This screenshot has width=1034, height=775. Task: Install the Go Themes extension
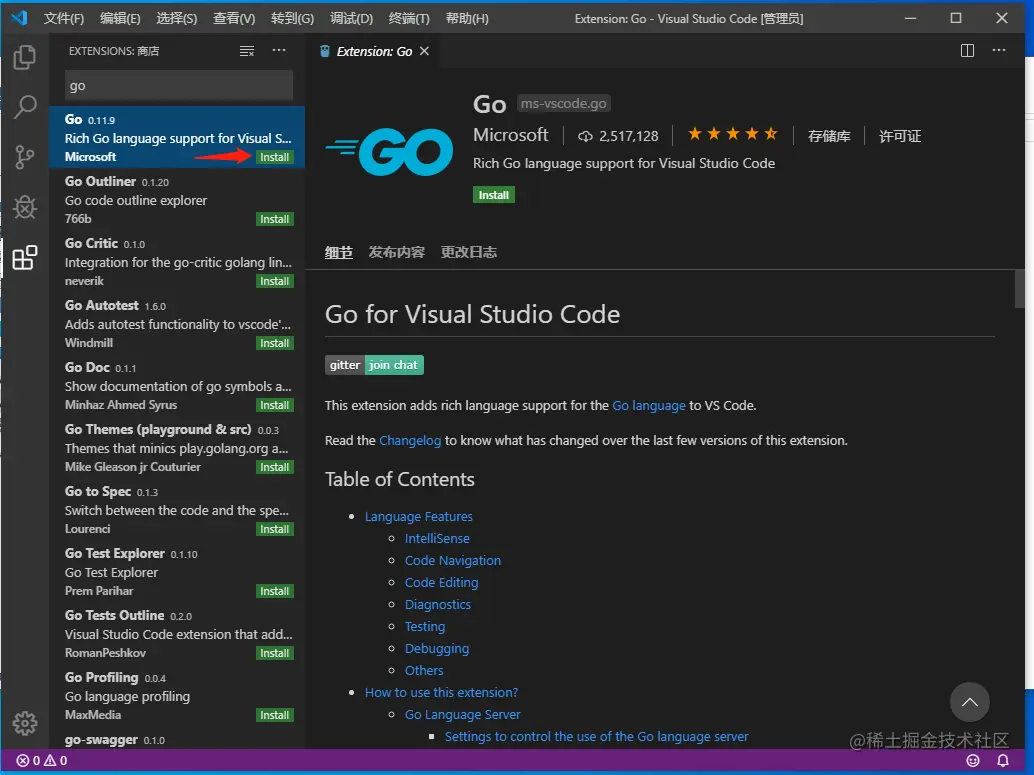[274, 467]
